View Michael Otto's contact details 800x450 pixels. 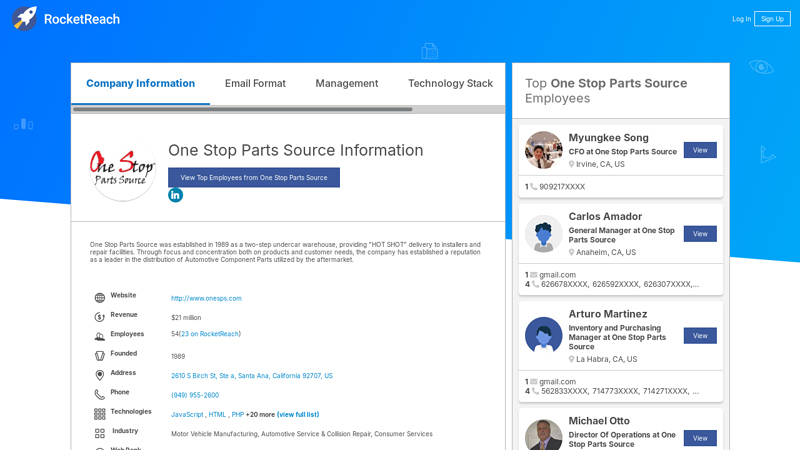700,438
